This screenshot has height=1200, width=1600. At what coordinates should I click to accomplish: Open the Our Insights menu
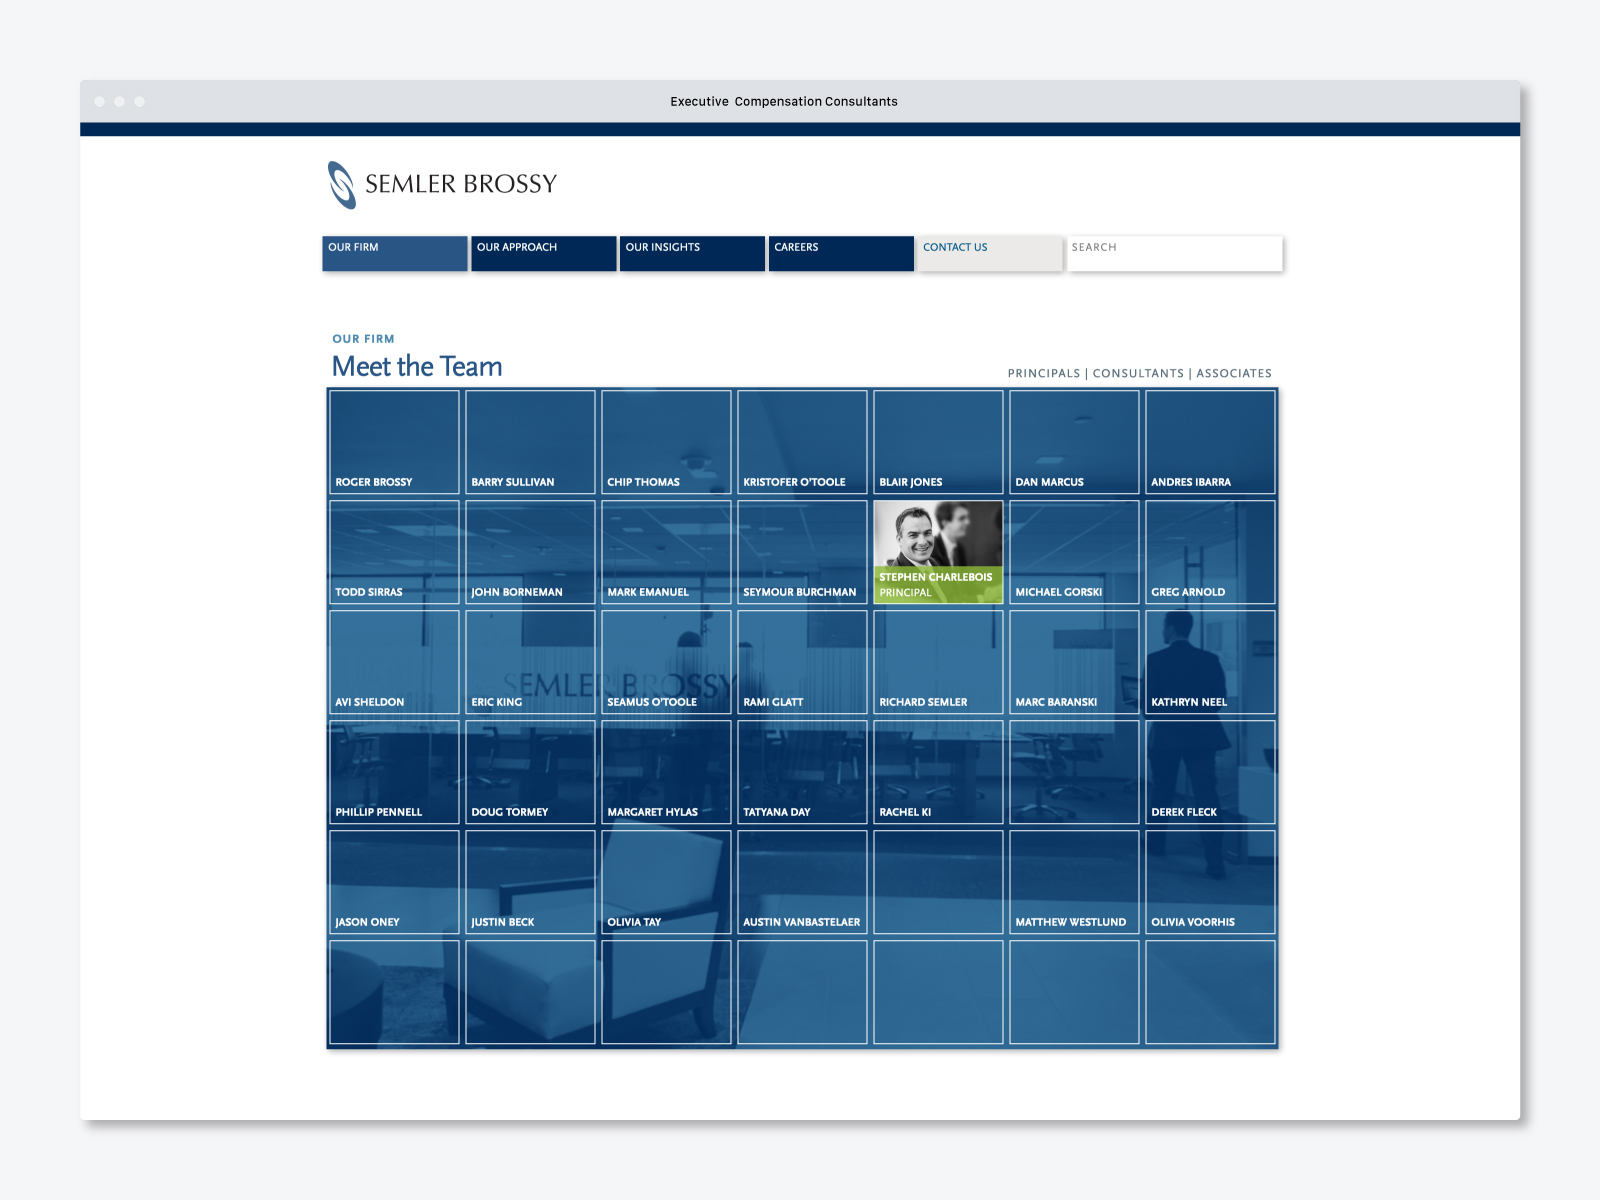pyautogui.click(x=692, y=253)
